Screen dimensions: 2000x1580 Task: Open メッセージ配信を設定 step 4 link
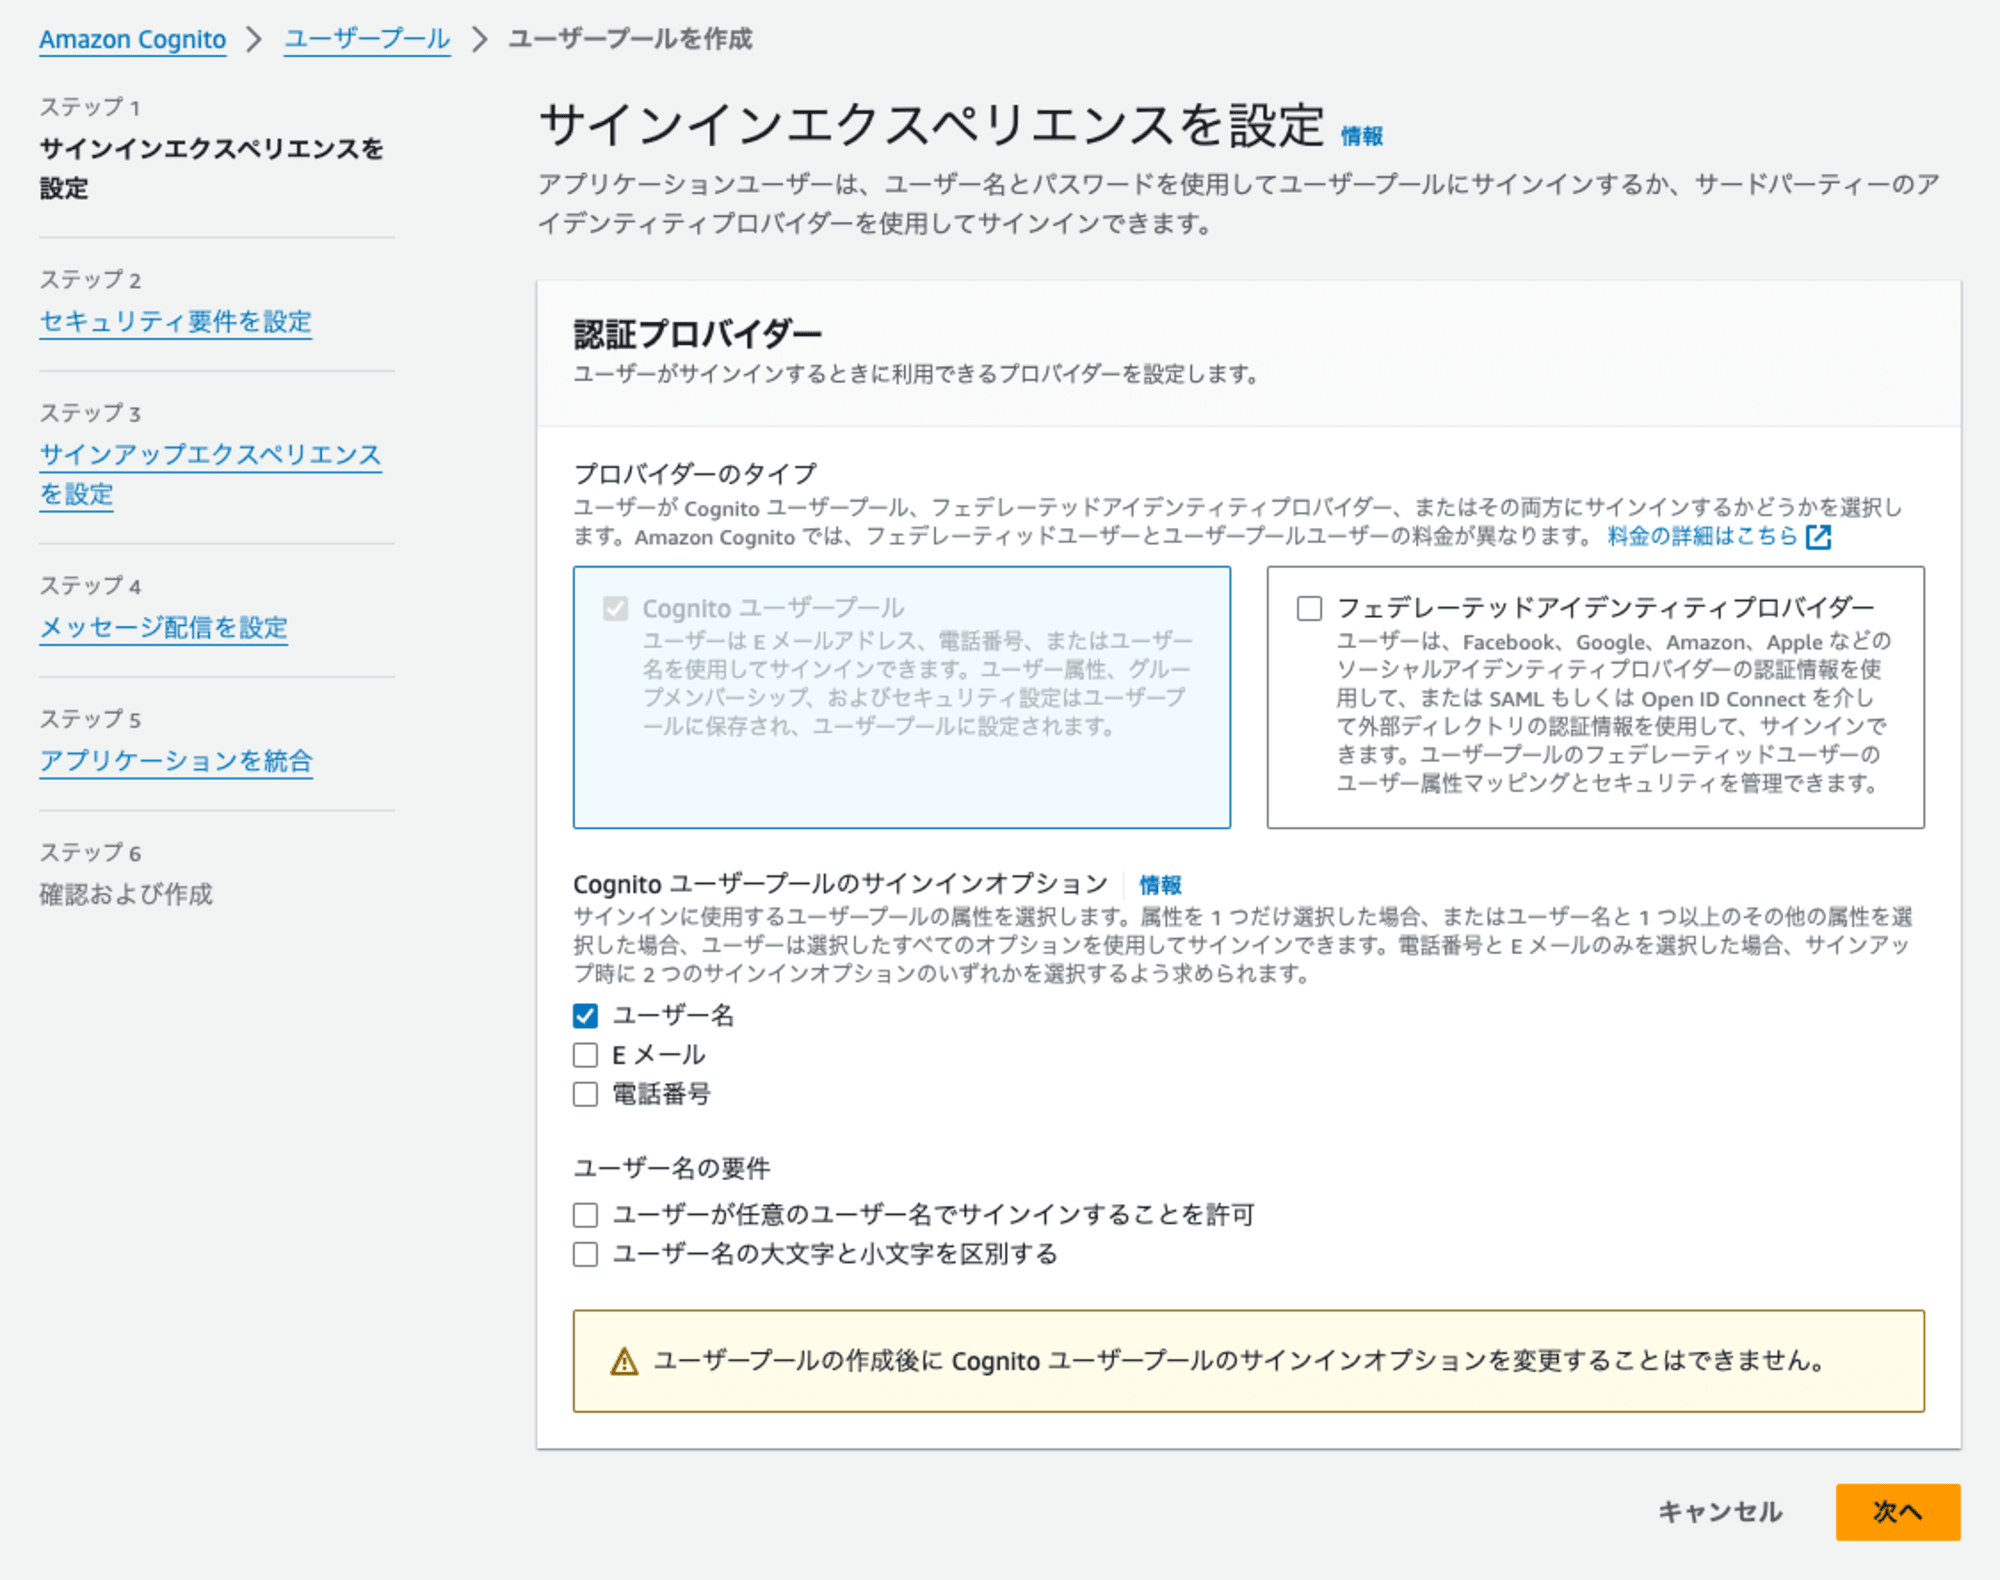tap(164, 627)
